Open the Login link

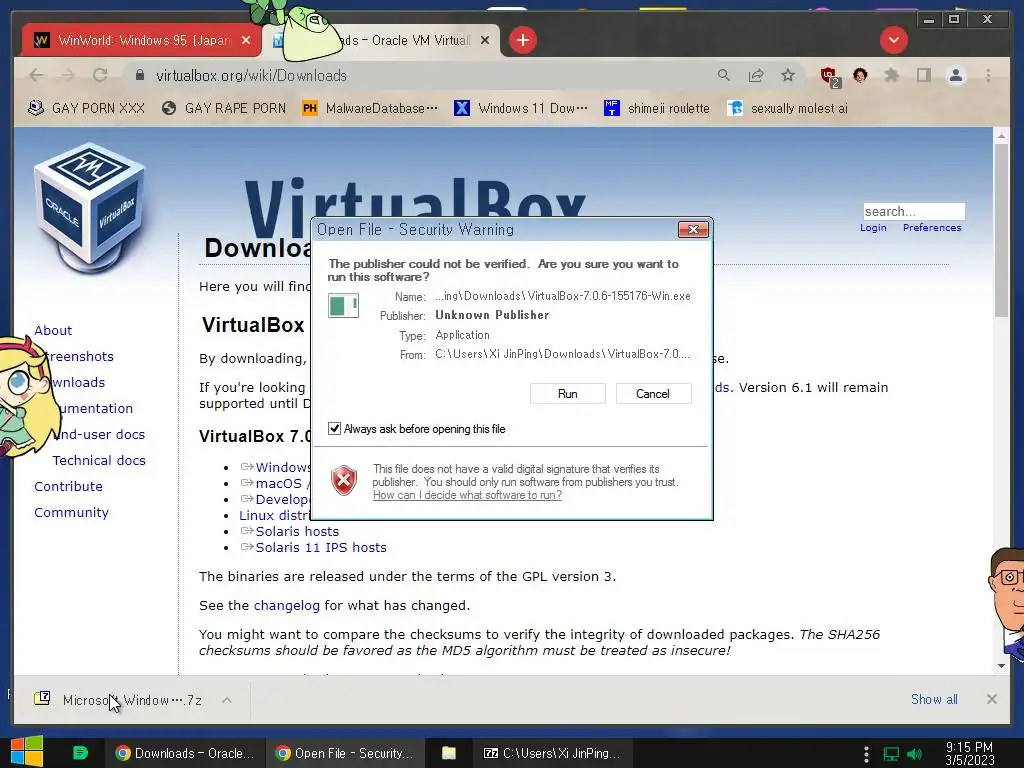(x=872, y=228)
